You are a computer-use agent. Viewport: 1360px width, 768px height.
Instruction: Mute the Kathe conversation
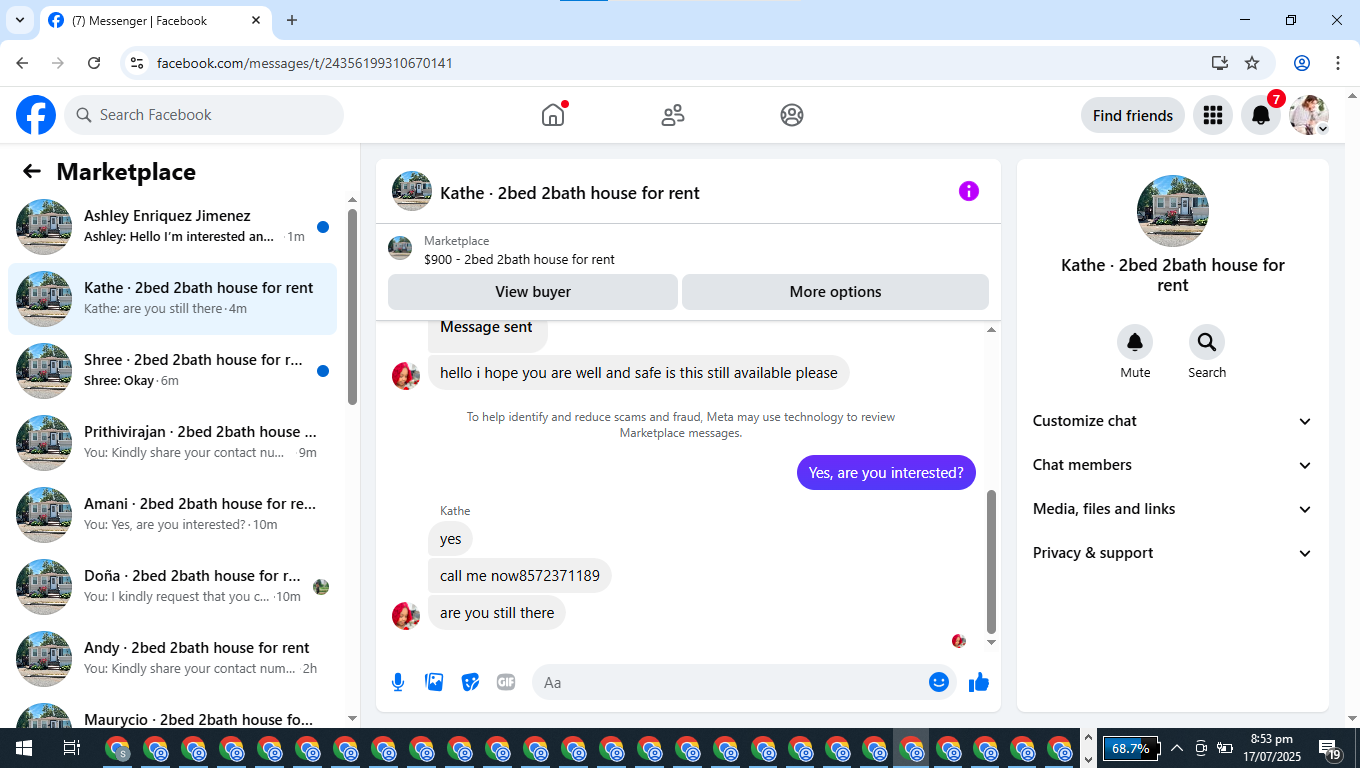tap(1135, 342)
